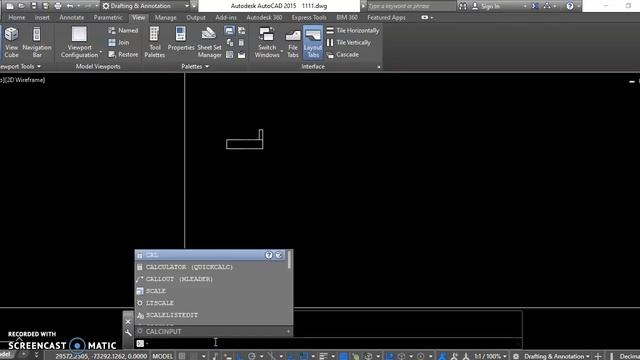
Task: Click the command line wrench customize icon
Action: pos(128,333)
